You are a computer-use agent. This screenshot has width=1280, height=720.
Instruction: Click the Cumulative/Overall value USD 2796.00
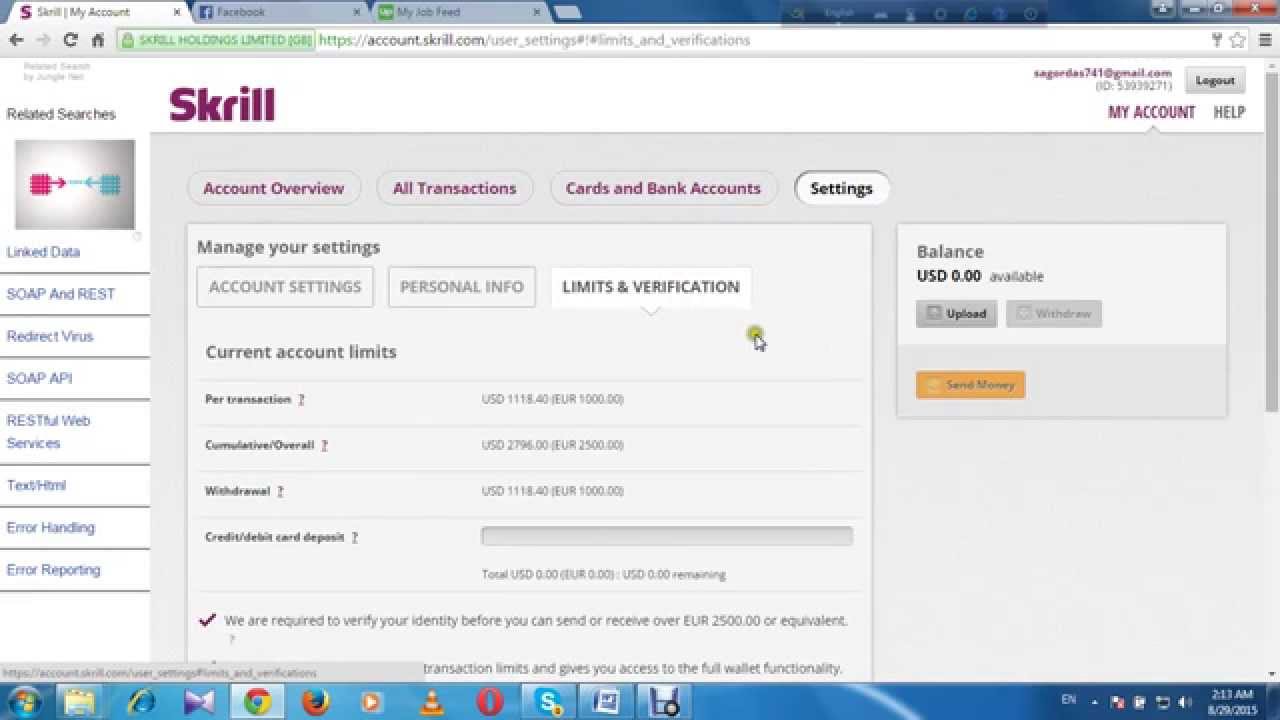click(552, 445)
